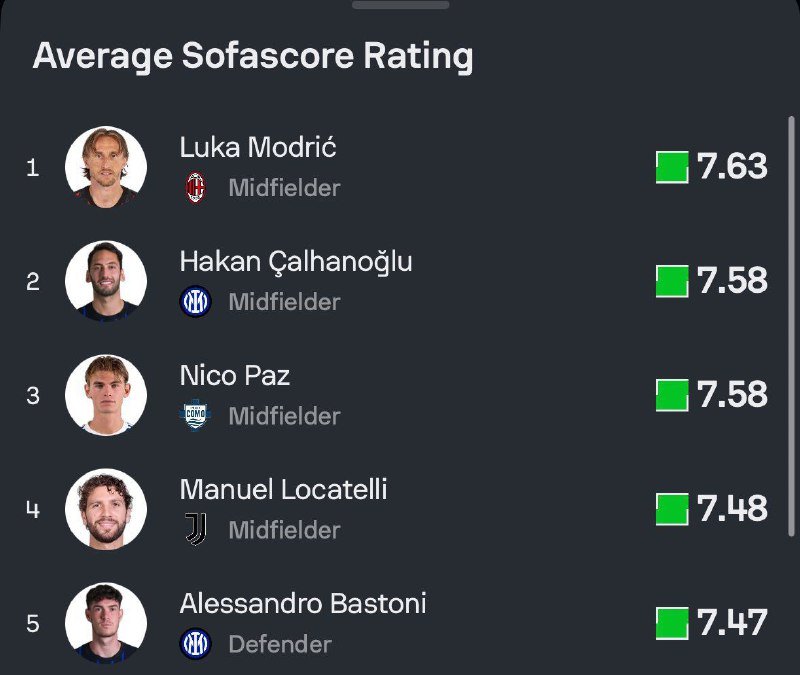Viewport: 800px width, 675px height.
Task: Open Alessandro Bastoni's profile photo
Action: coord(106,622)
